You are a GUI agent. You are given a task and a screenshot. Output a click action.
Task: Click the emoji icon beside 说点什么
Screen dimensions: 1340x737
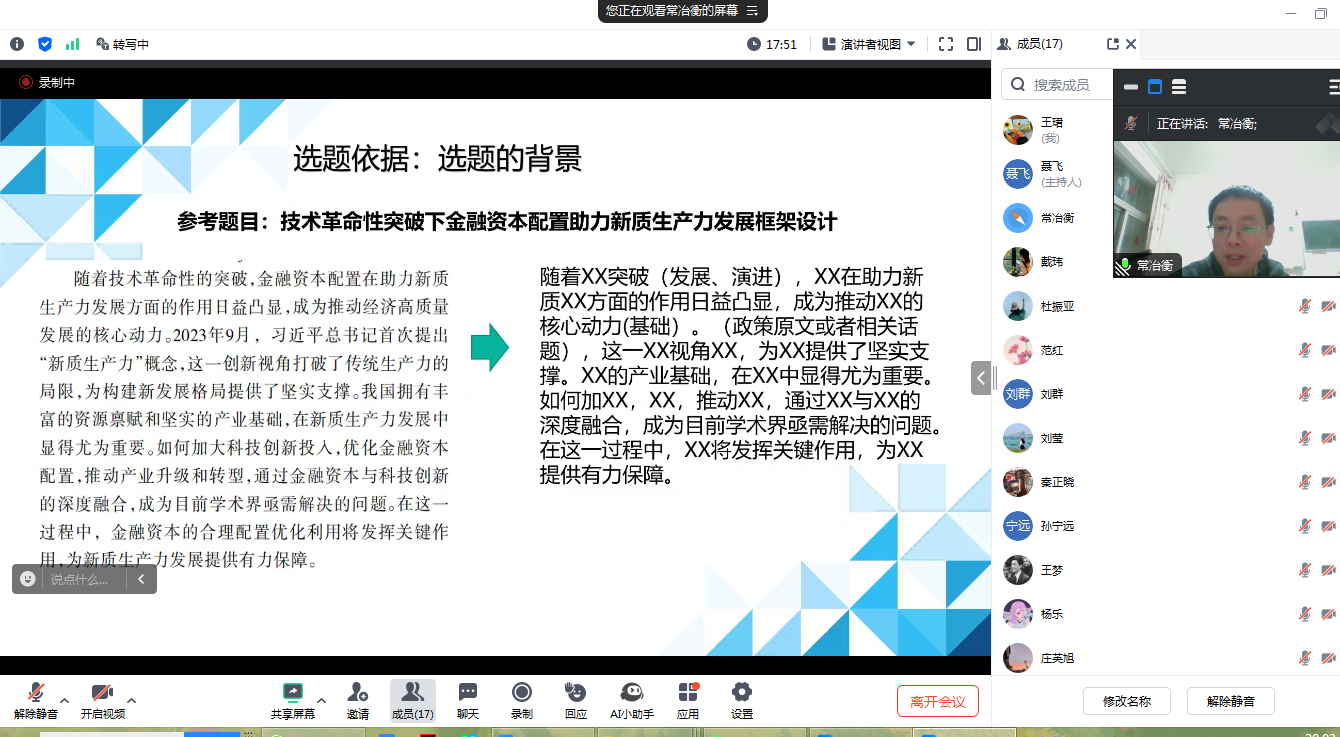point(28,579)
